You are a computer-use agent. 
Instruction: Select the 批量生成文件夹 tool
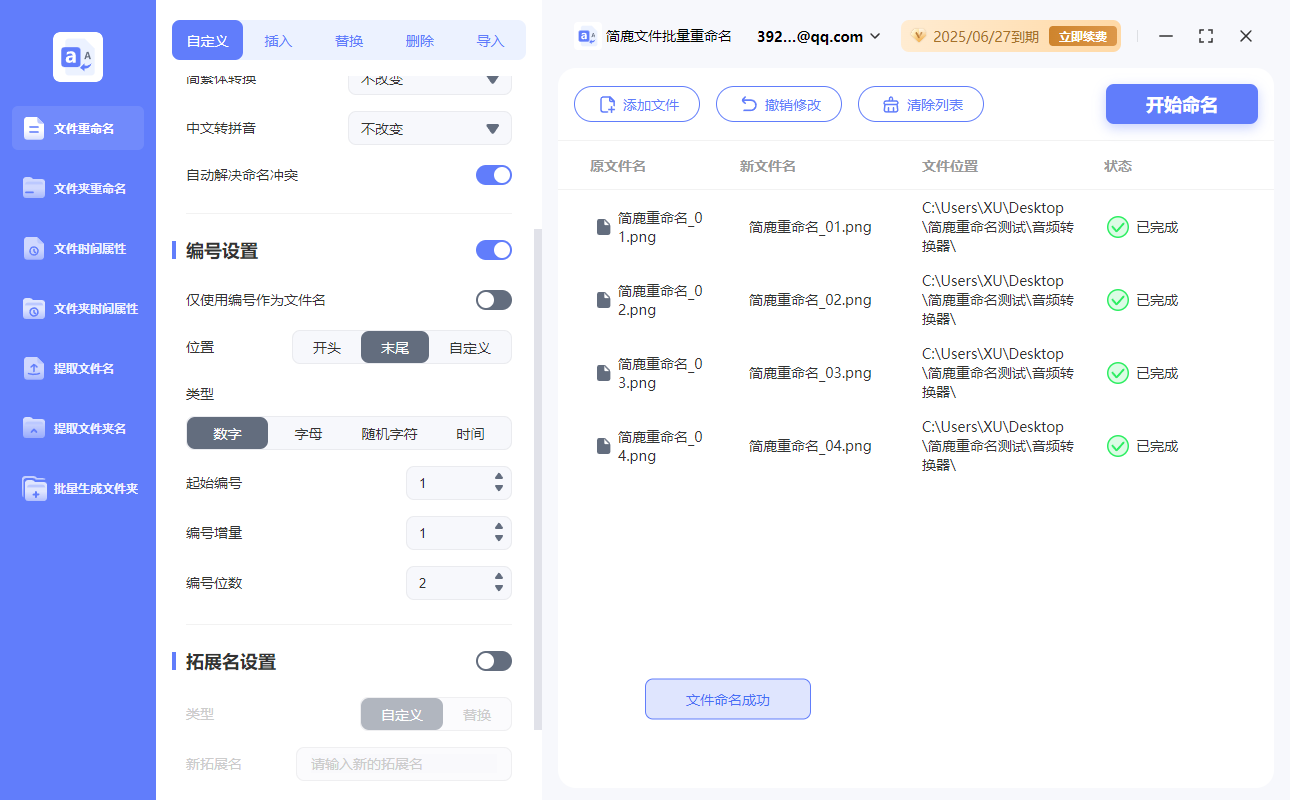(77, 488)
